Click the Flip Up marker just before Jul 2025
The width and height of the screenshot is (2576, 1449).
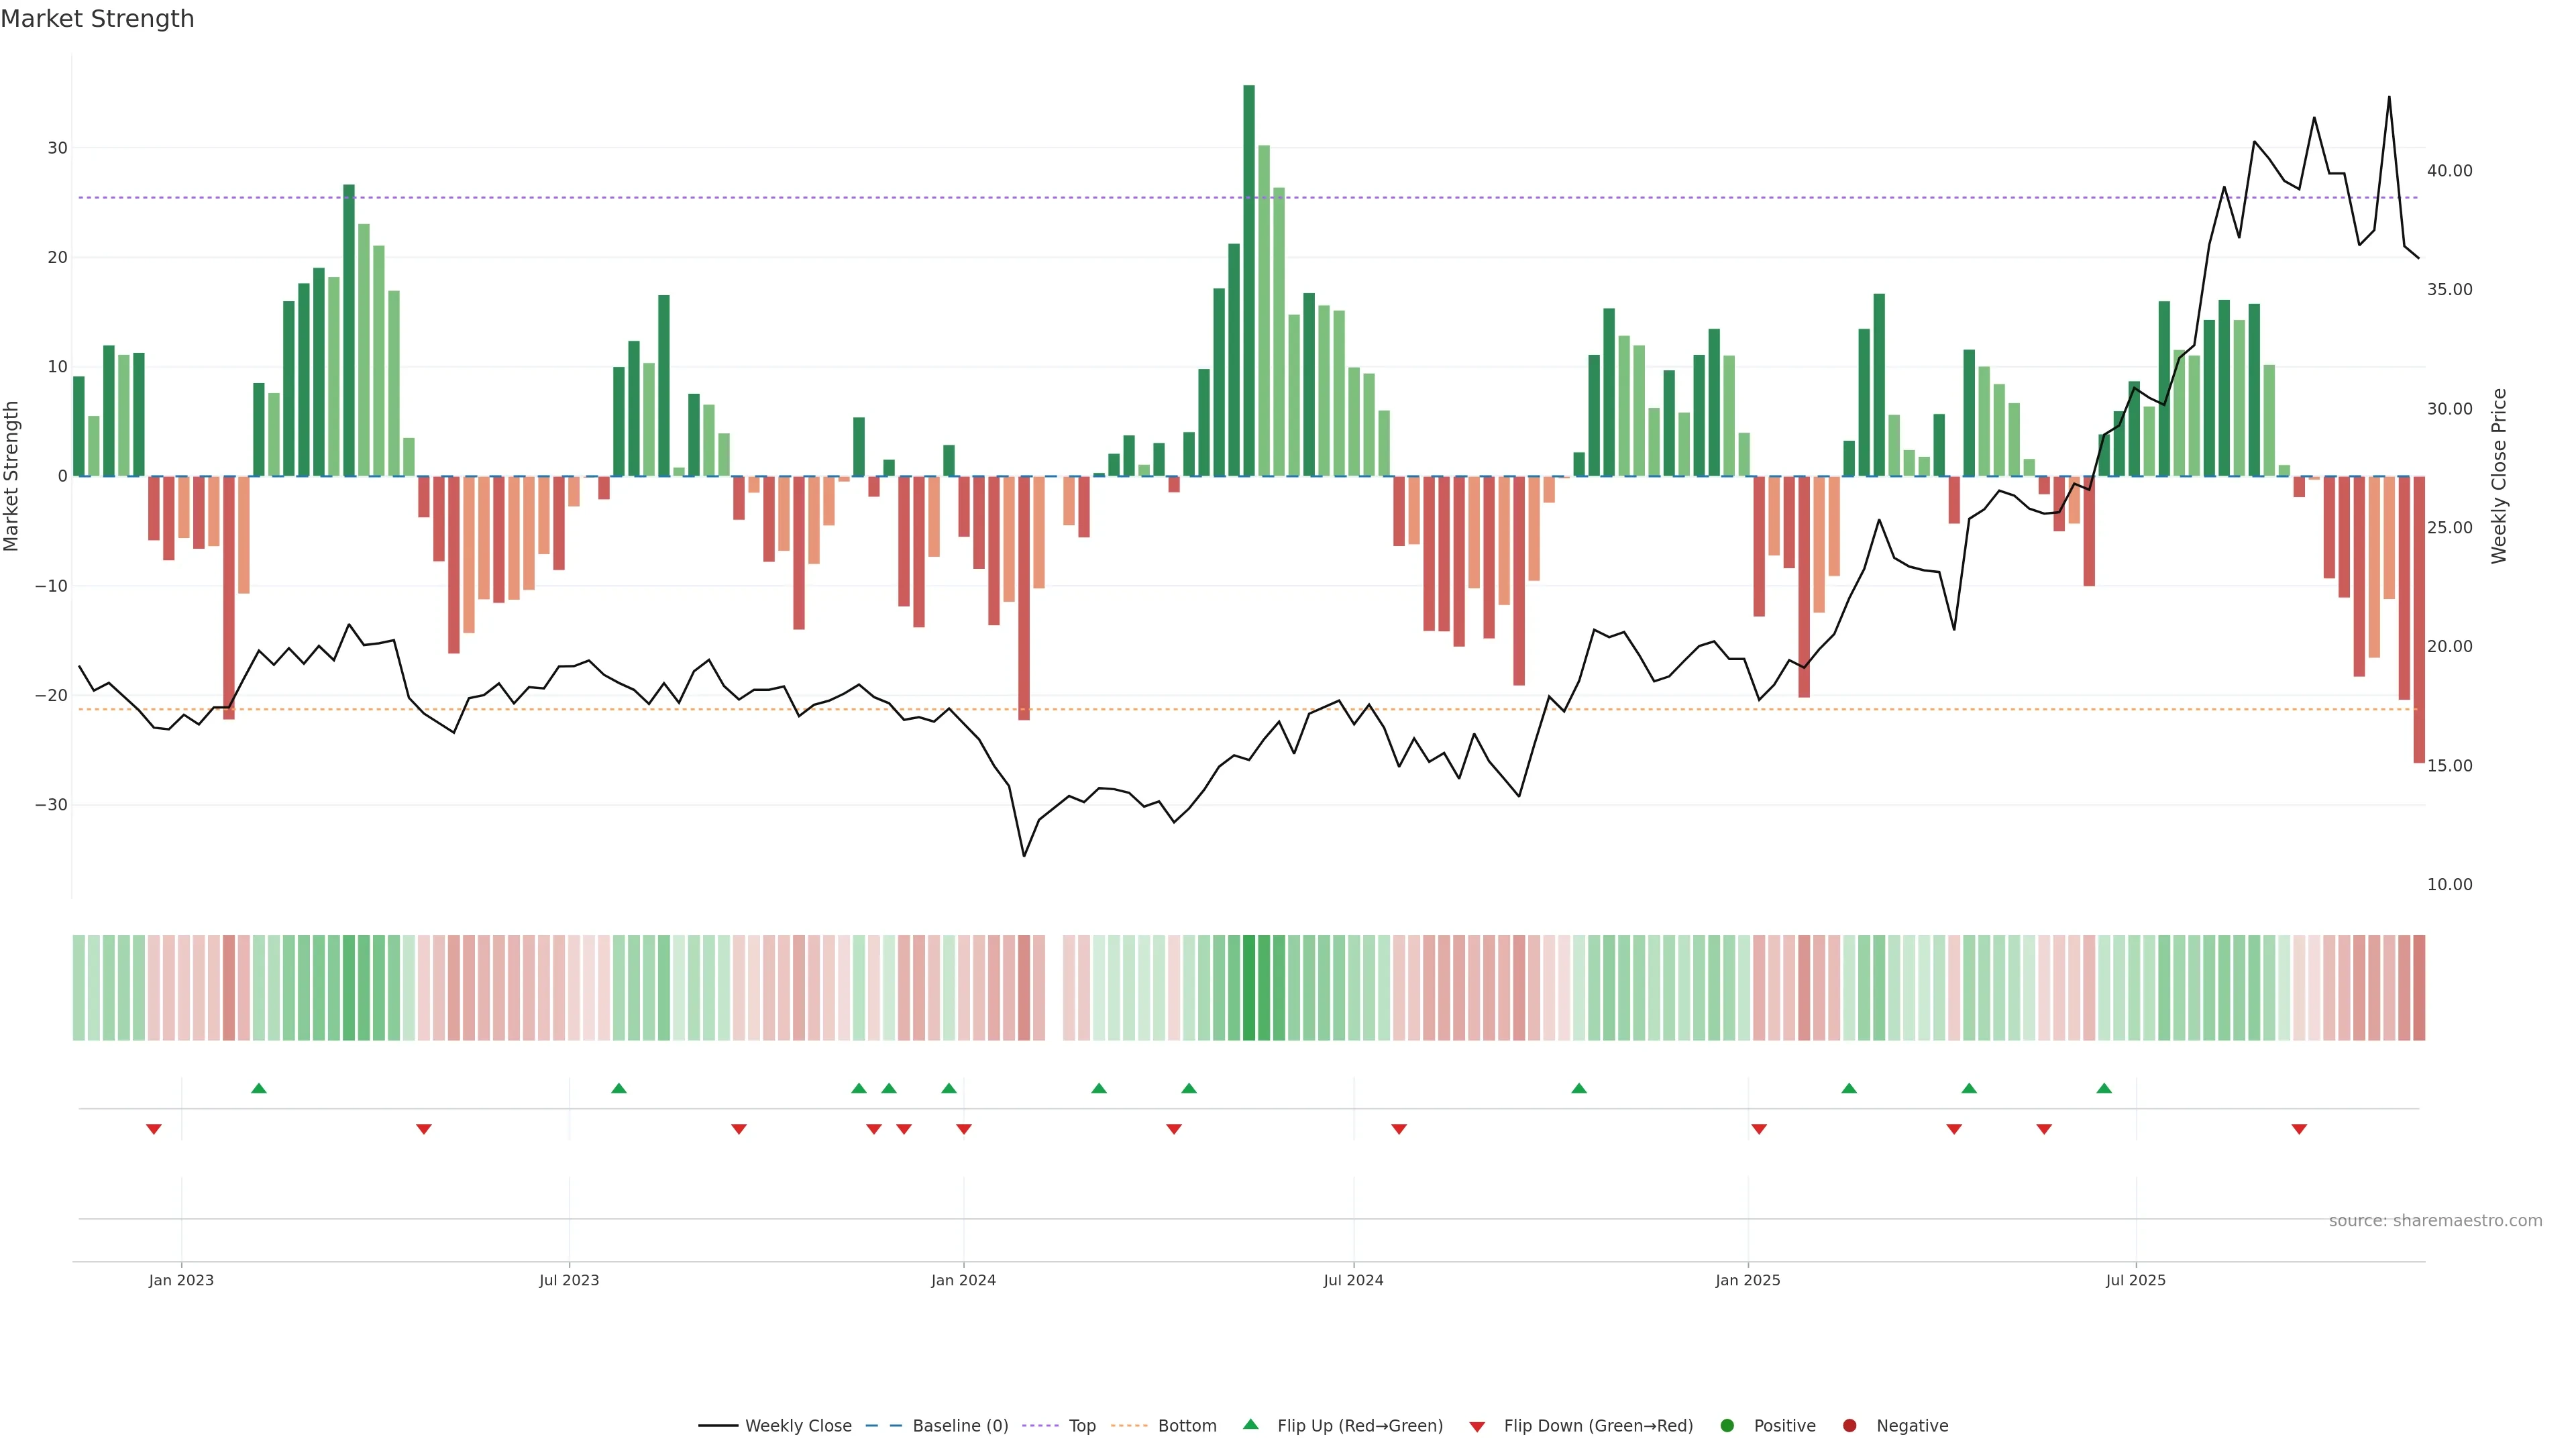click(x=2104, y=1088)
